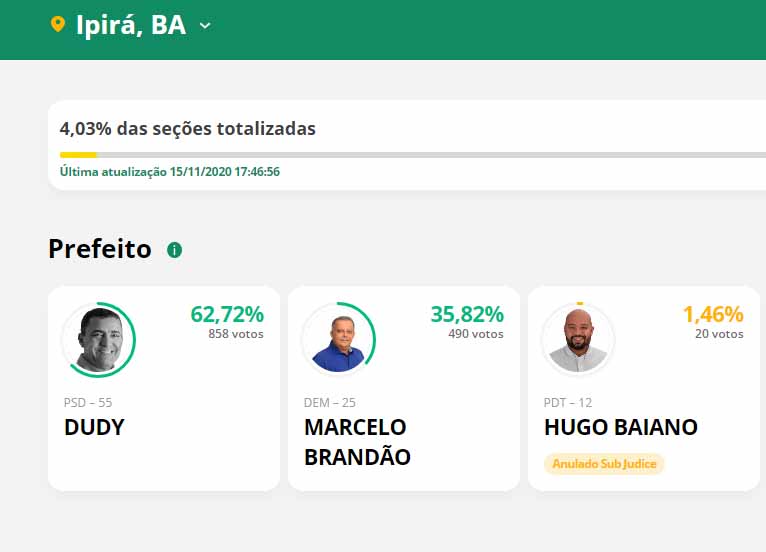Click Dudy's candidate photo

[97, 340]
